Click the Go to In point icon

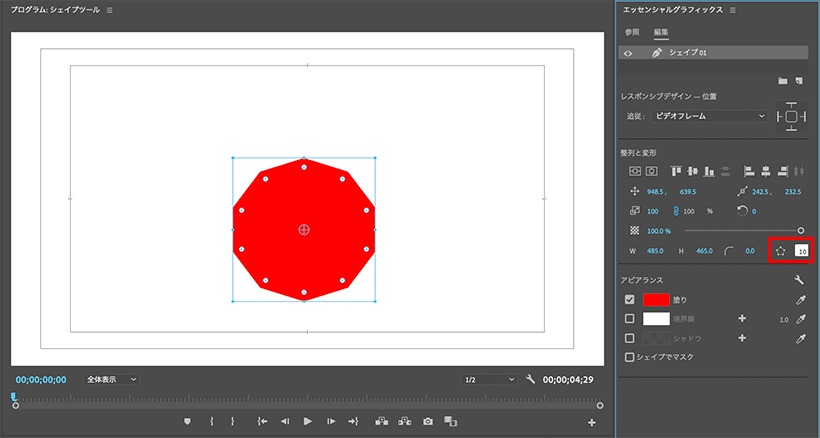(x=263, y=421)
